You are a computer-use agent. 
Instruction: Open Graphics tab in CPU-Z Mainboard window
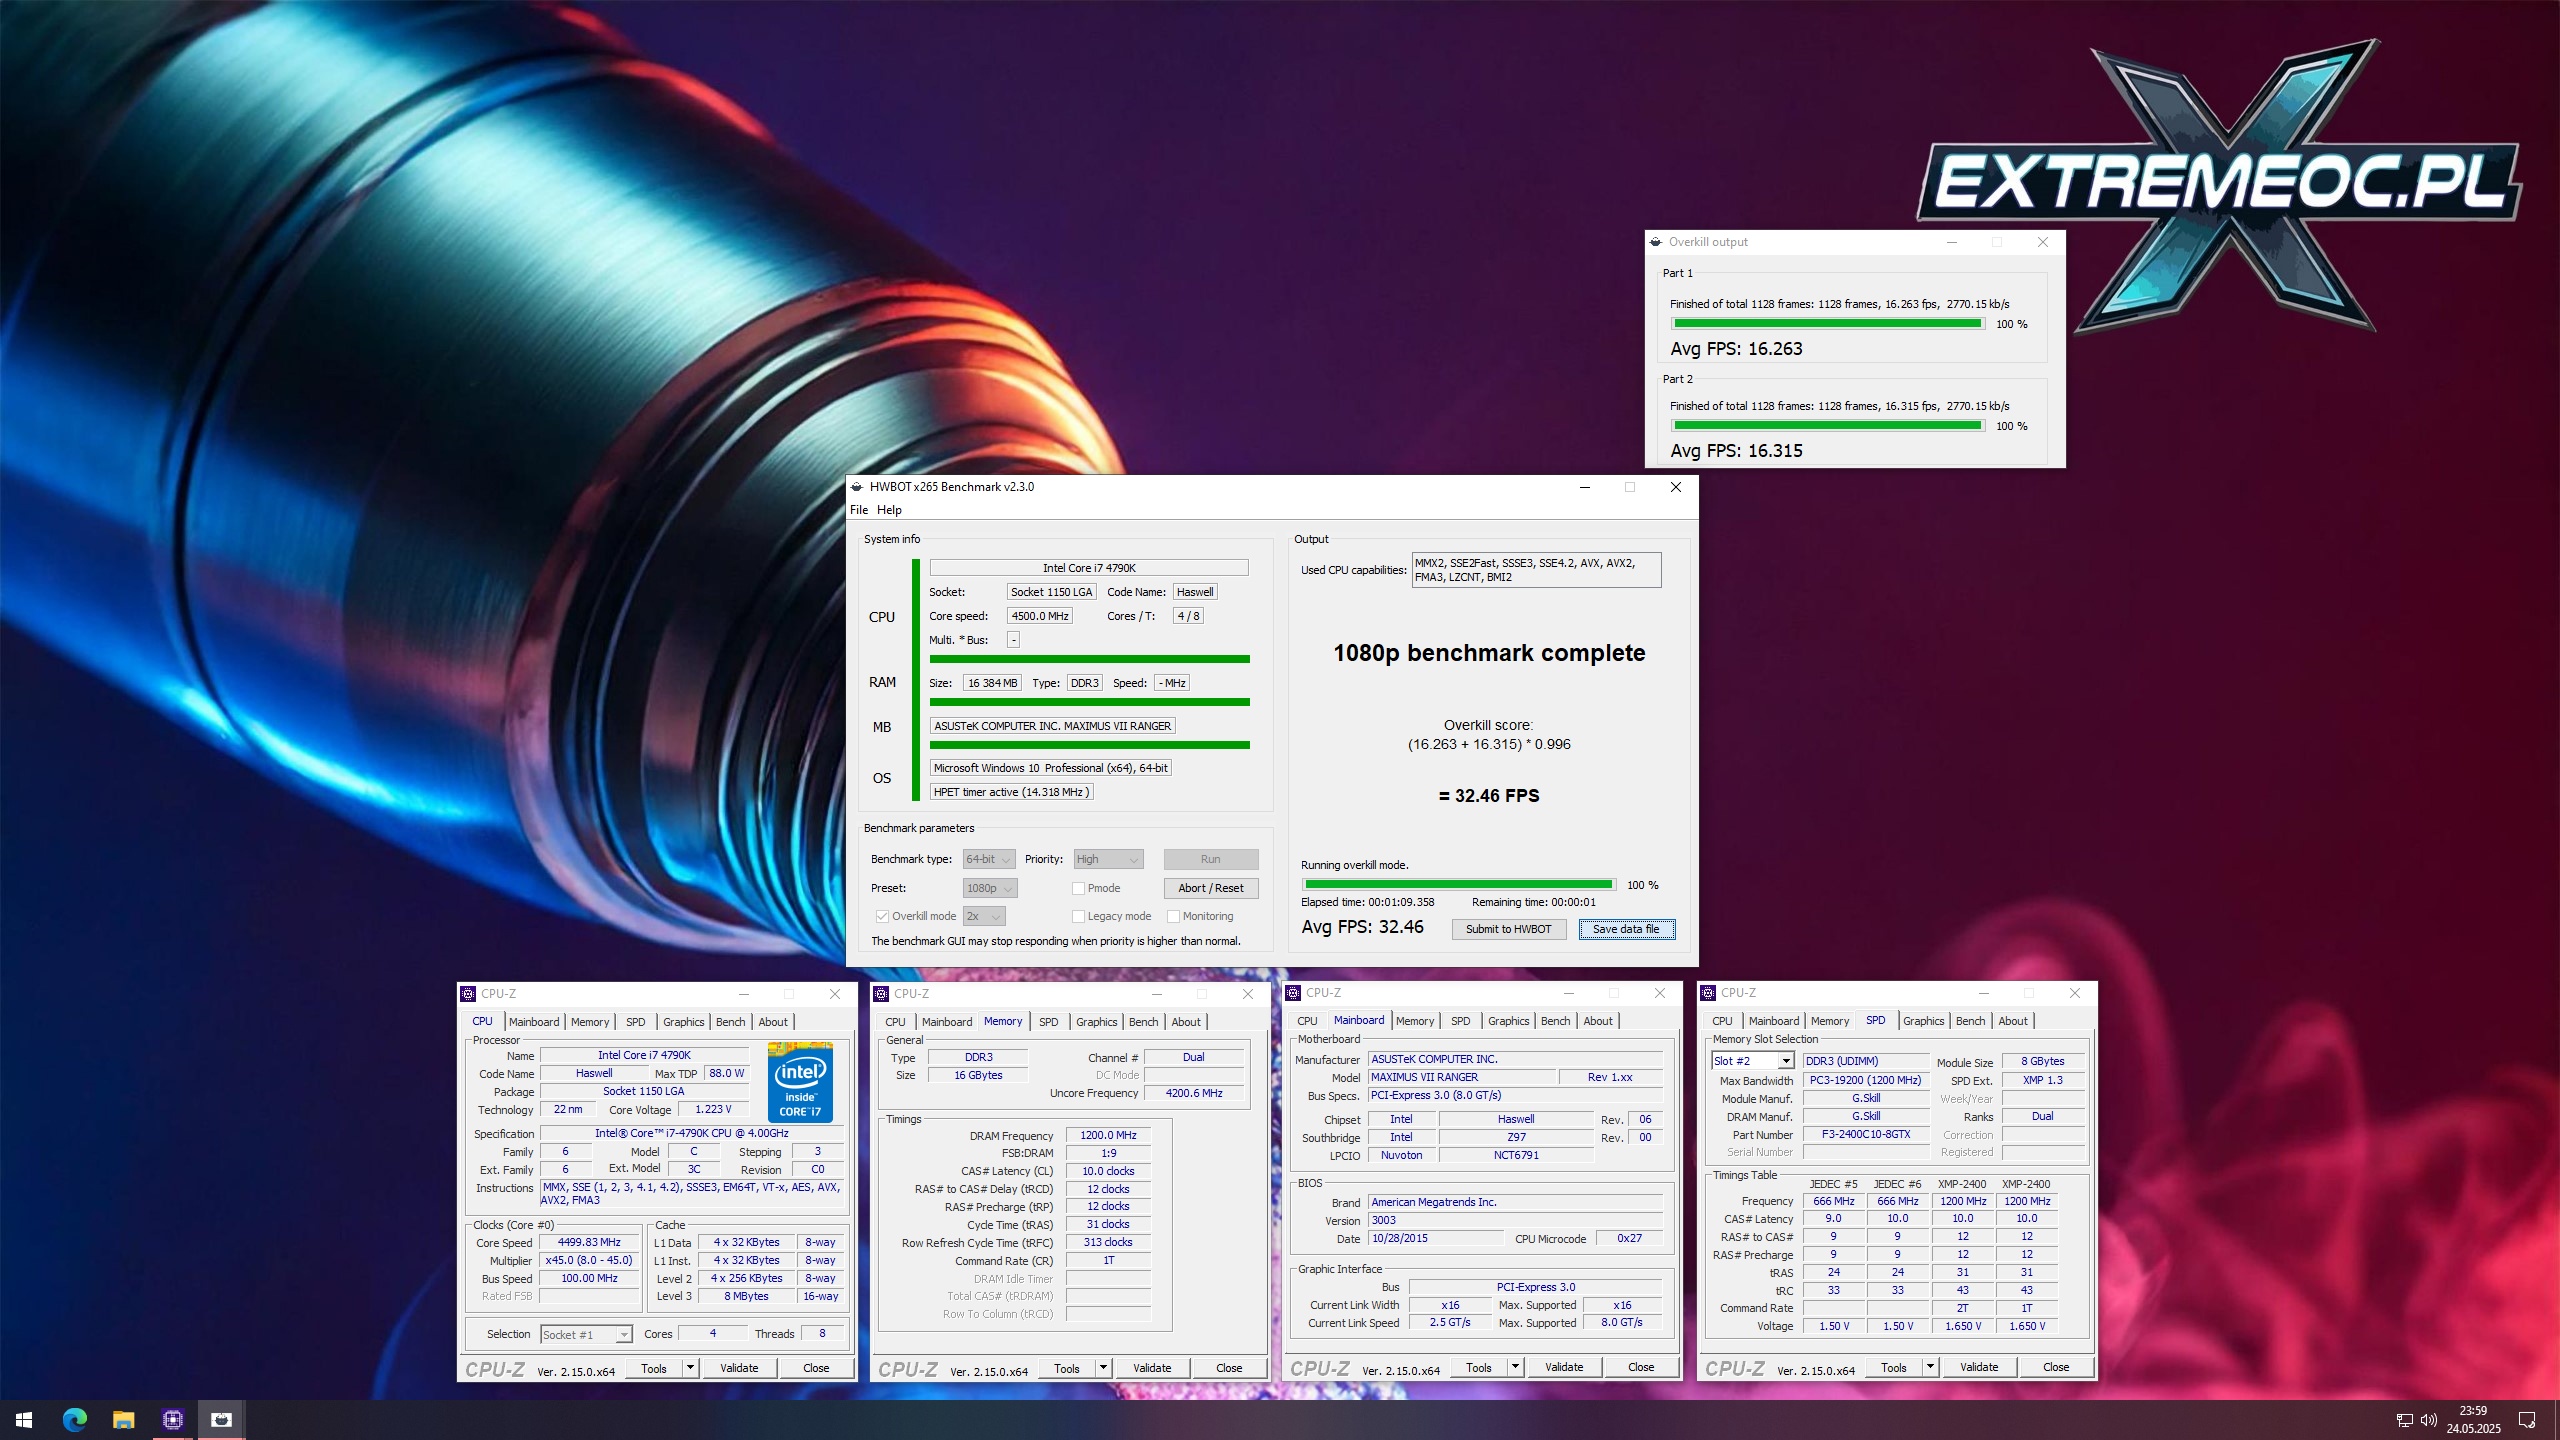coord(1508,1021)
